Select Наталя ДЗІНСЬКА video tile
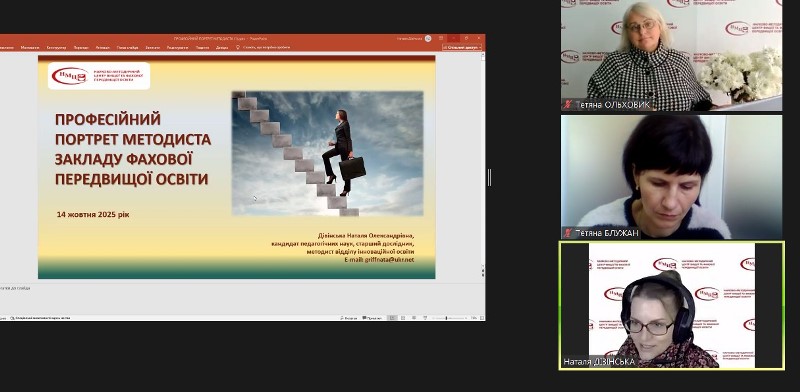The height and width of the screenshot is (392, 800). point(671,305)
